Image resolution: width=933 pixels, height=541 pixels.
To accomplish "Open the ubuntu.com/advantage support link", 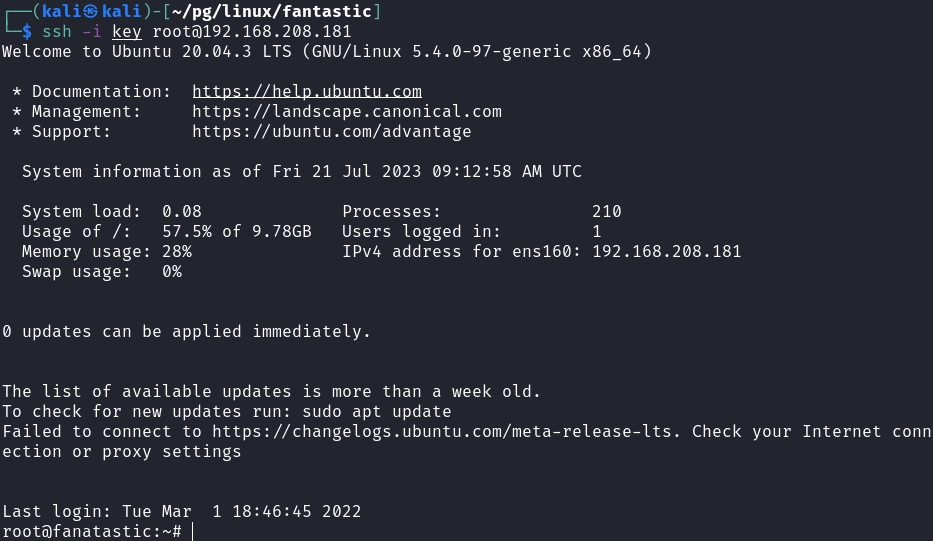I will pos(331,131).
